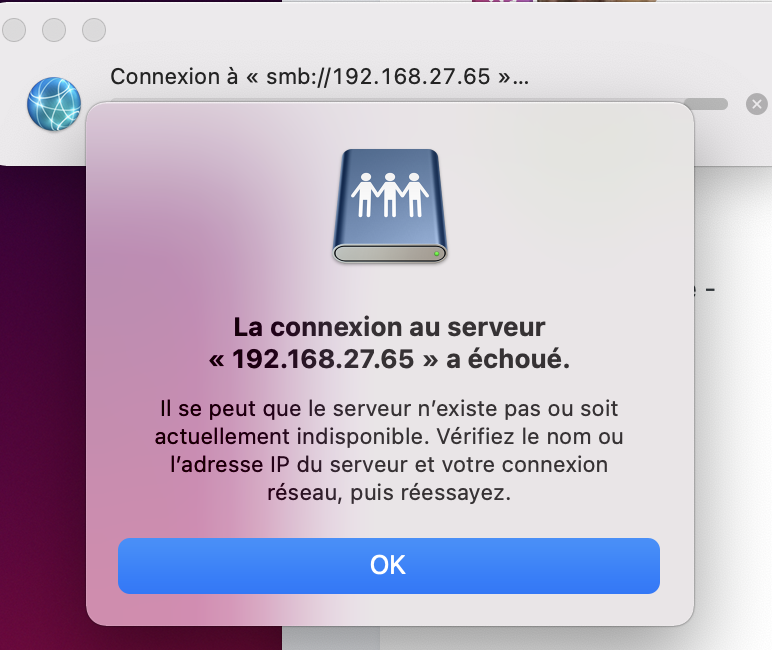This screenshot has width=772, height=650.
Task: Click the green status light on the drive icon
Action: pyautogui.click(x=436, y=254)
